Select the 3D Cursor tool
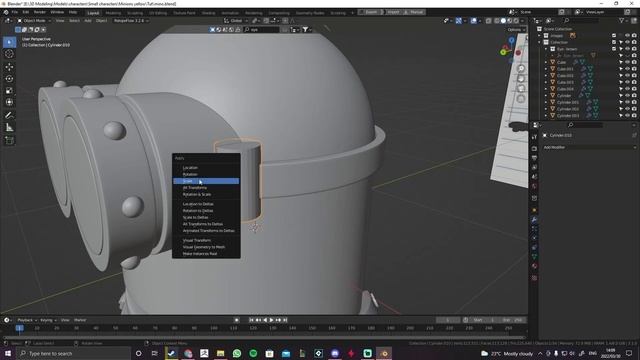 [9, 54]
